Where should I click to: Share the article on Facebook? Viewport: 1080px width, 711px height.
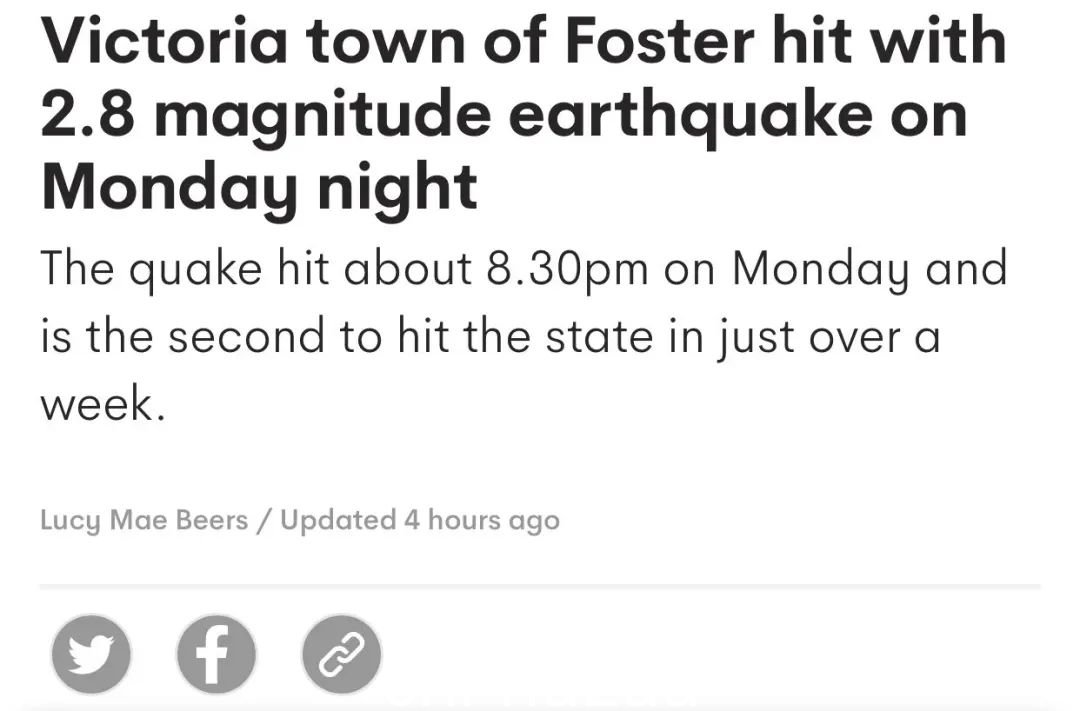click(x=216, y=654)
